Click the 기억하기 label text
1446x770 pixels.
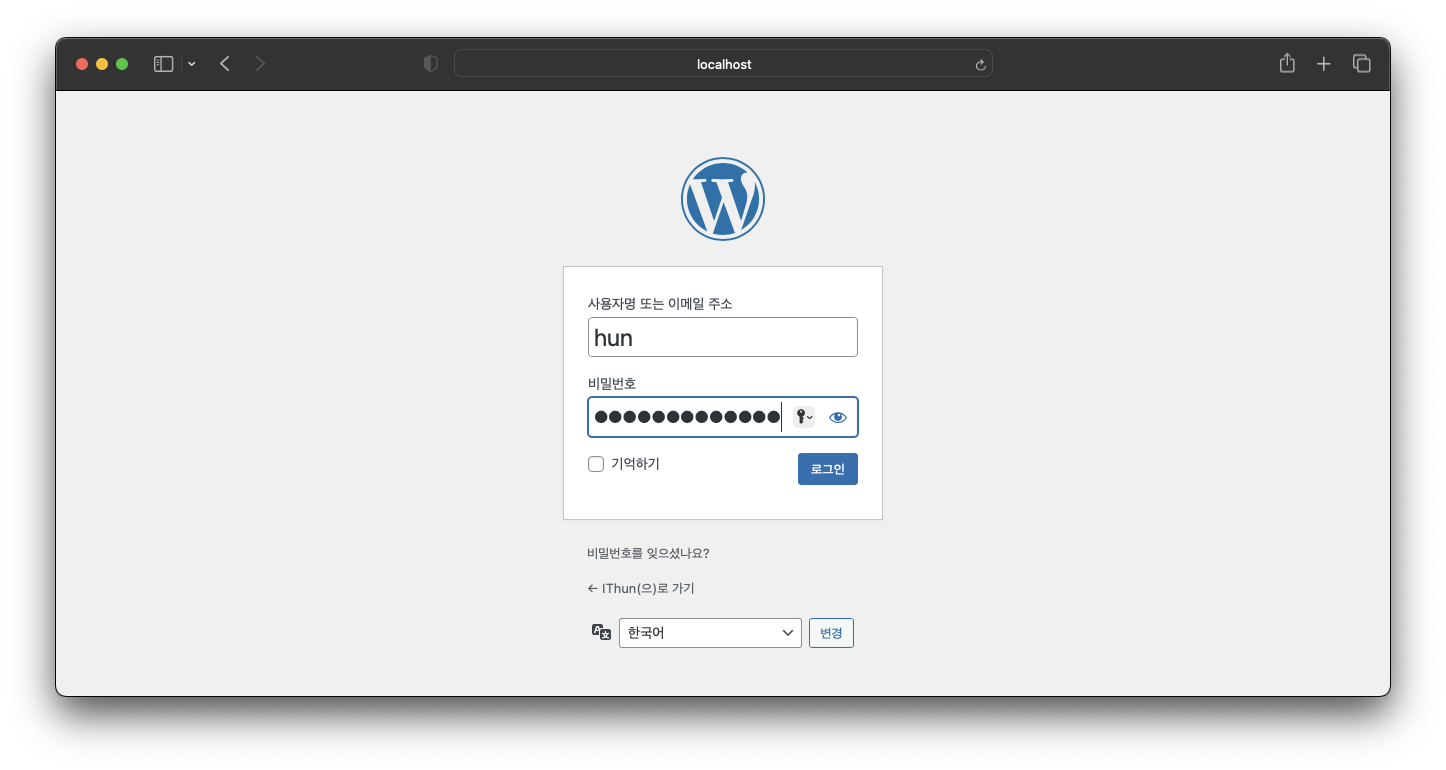coord(635,463)
